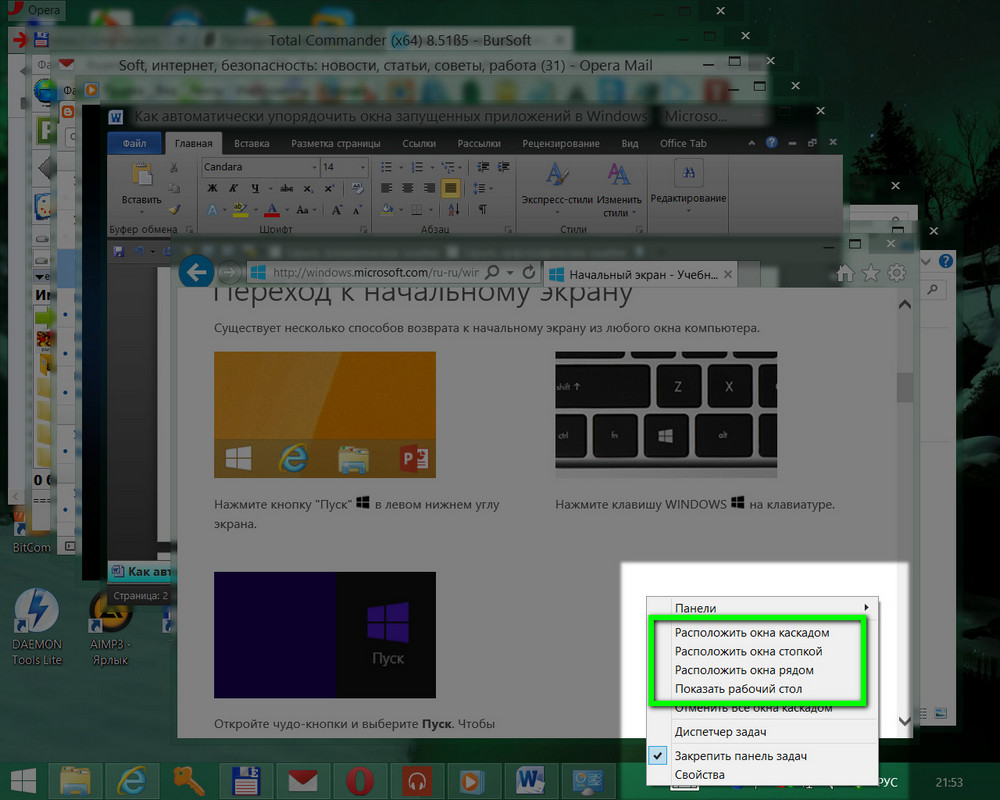Open DAEMON Tools Lite desktop shortcut
The image size is (1000, 800).
click(x=37, y=627)
